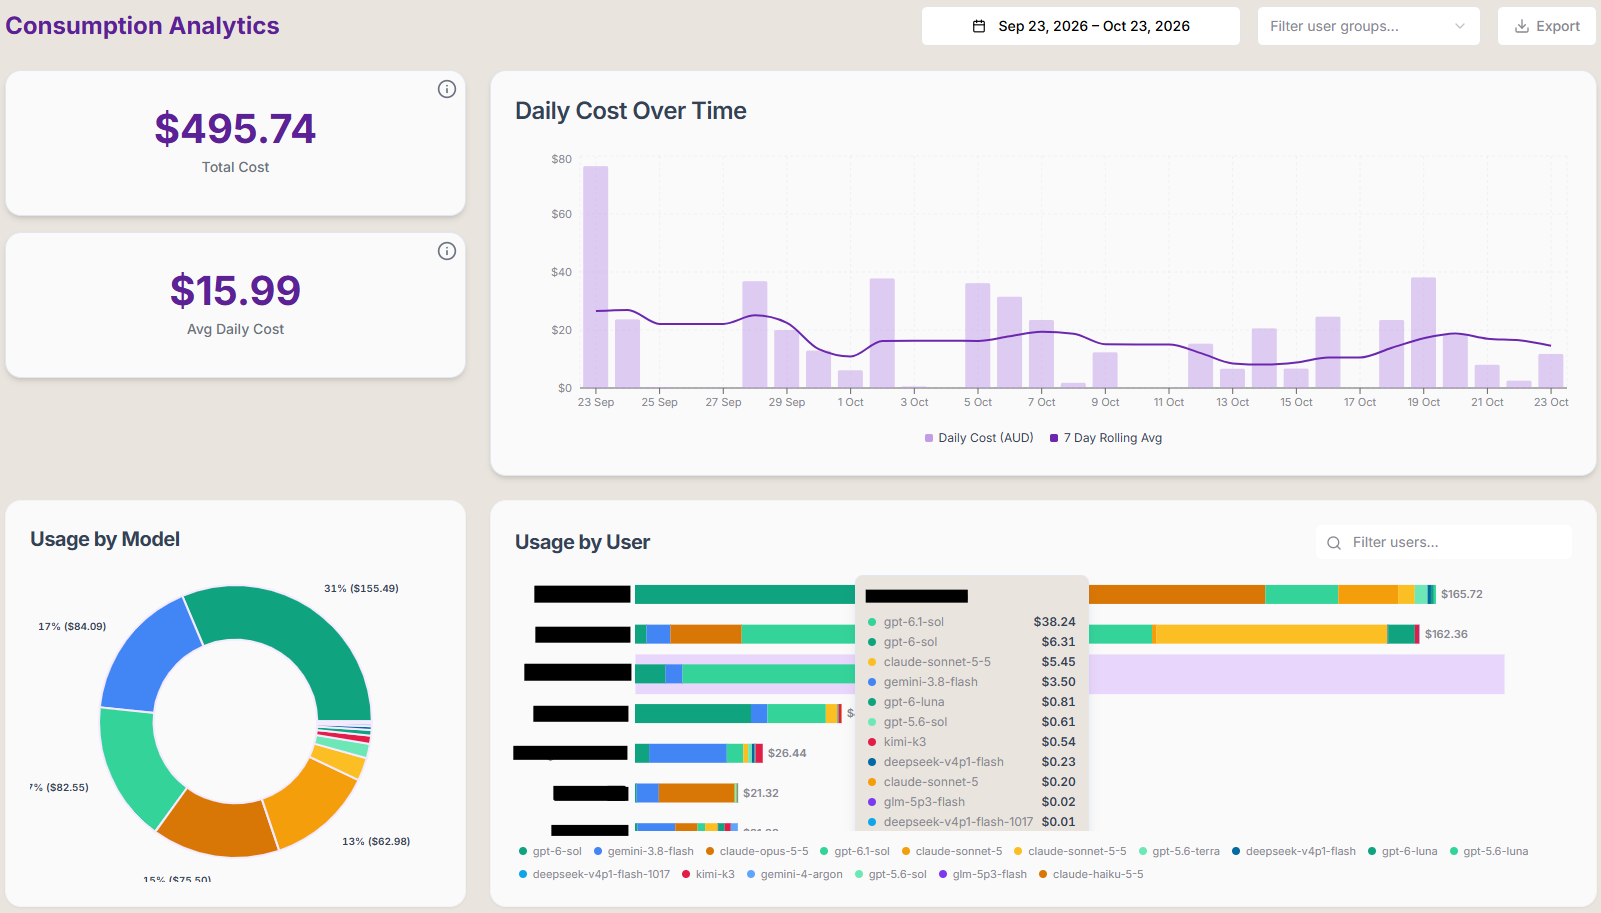Toggle claude-sonnet-5 legend item below chart
The height and width of the screenshot is (913, 1601).
952,851
